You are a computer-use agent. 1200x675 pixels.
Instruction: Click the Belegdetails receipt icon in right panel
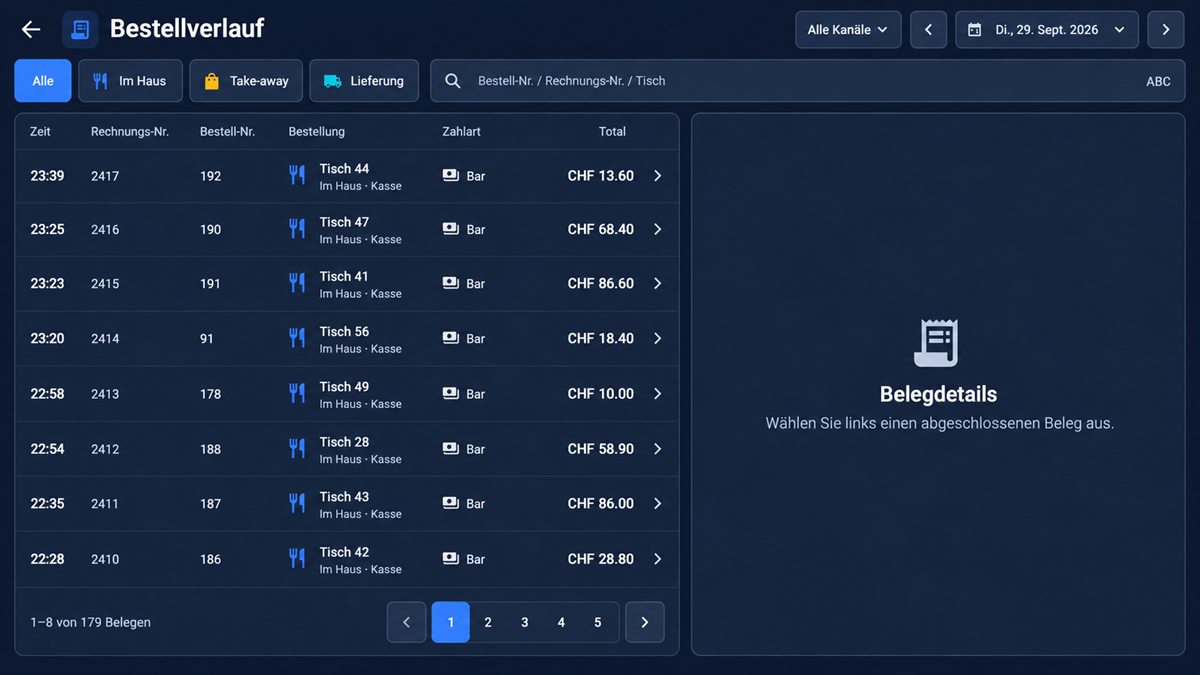[937, 343]
